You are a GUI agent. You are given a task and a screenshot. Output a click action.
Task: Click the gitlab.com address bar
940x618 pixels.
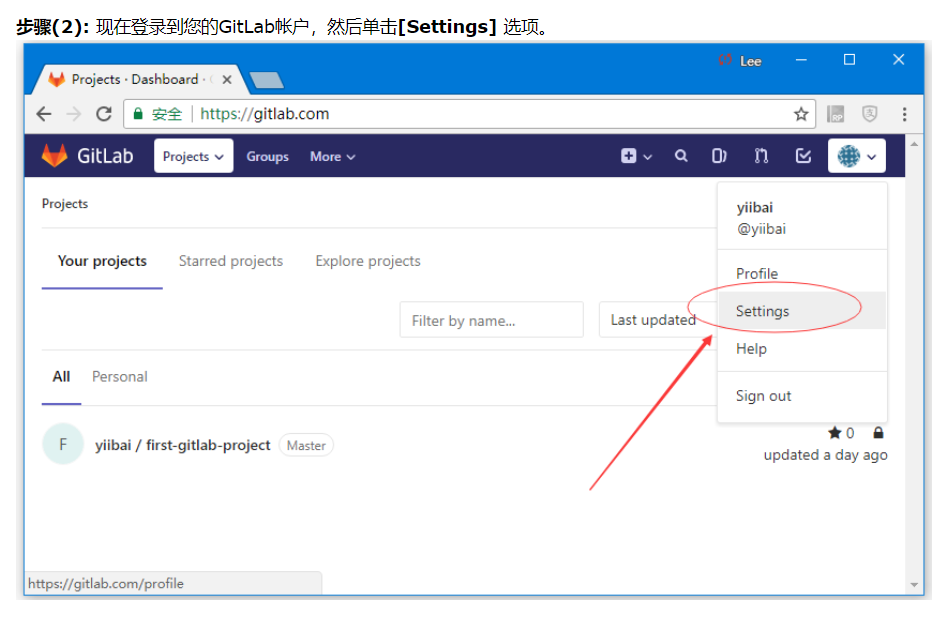click(469, 114)
